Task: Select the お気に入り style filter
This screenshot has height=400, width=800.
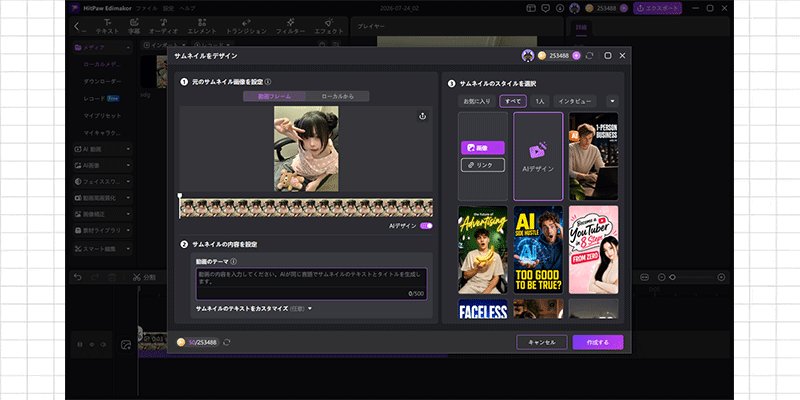Action: click(477, 101)
